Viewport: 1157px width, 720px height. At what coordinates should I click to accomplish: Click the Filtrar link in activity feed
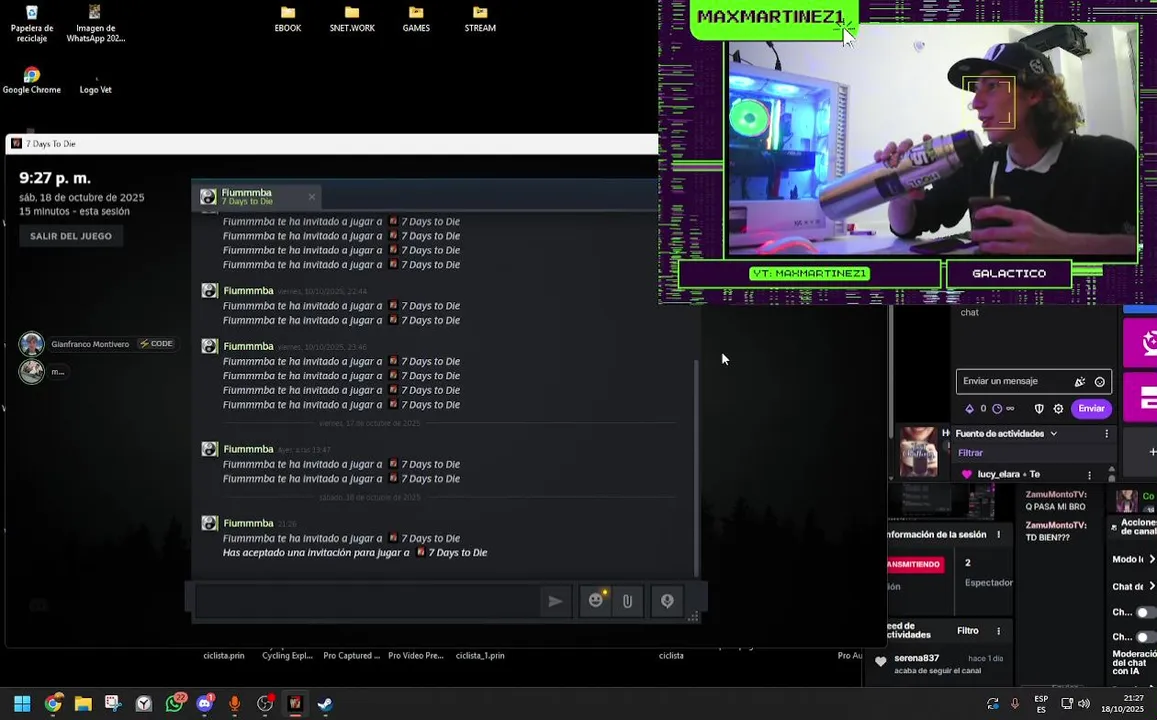click(x=970, y=453)
